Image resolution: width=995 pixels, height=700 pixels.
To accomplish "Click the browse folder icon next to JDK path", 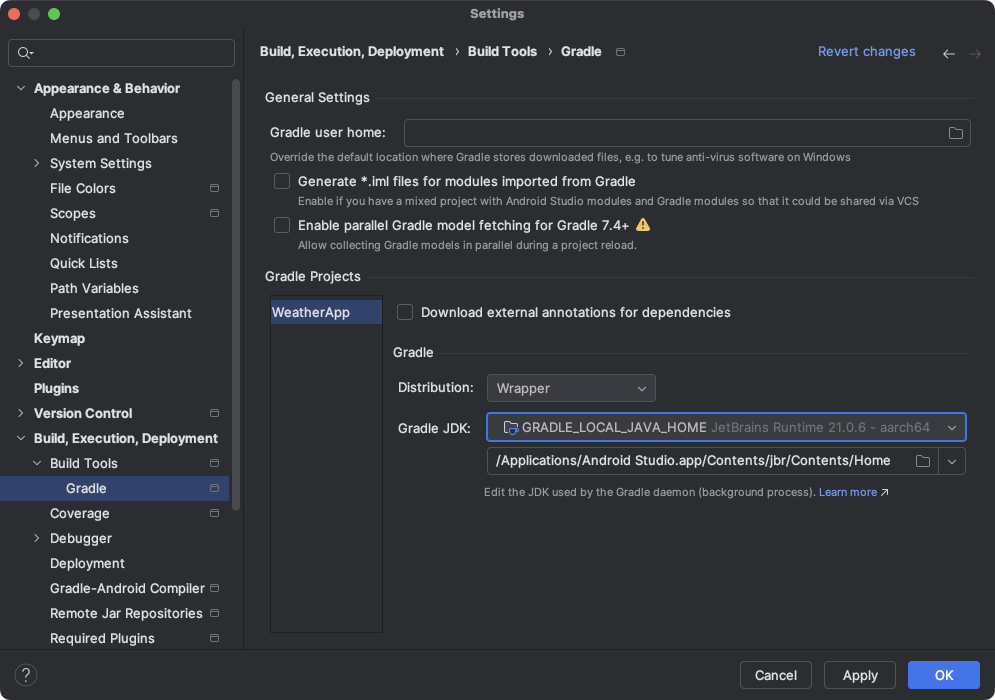I will 923,461.
